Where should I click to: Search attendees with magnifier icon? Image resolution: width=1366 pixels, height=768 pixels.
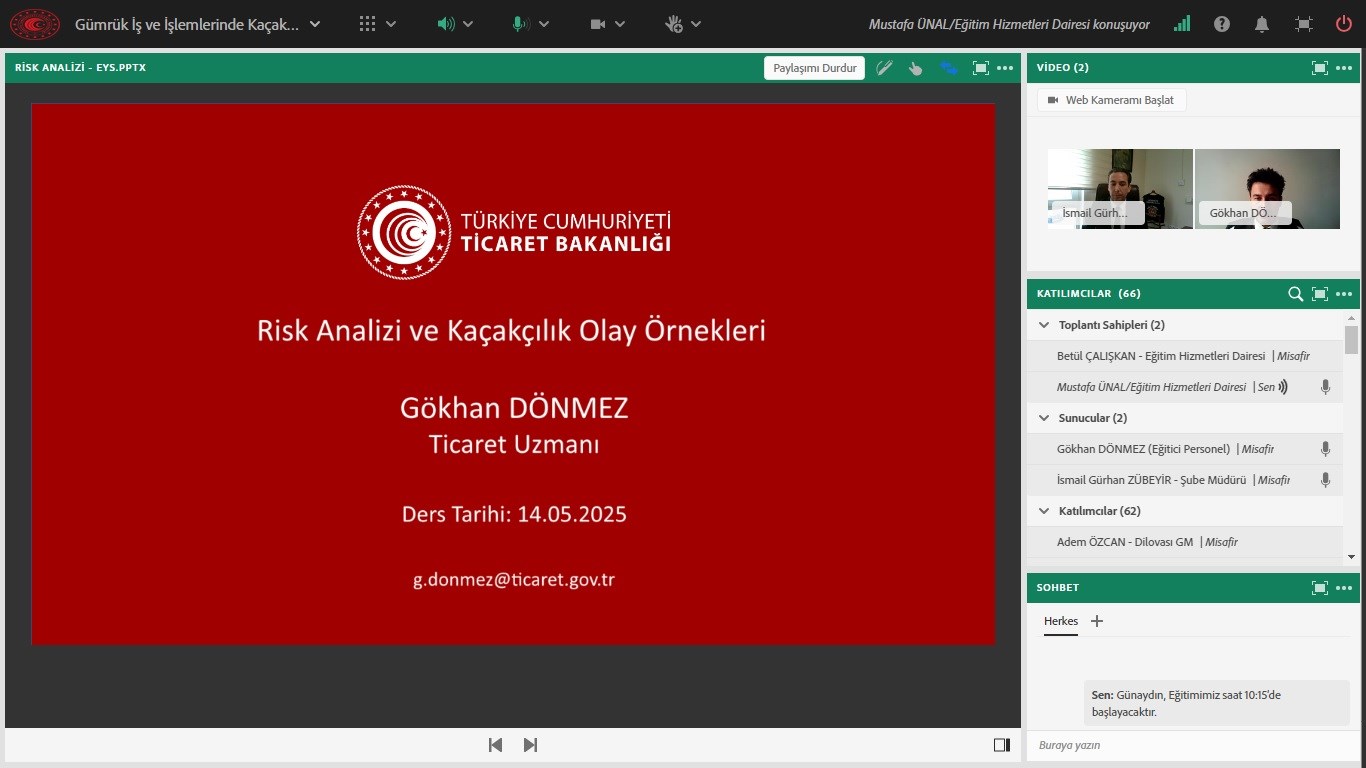coord(1295,294)
